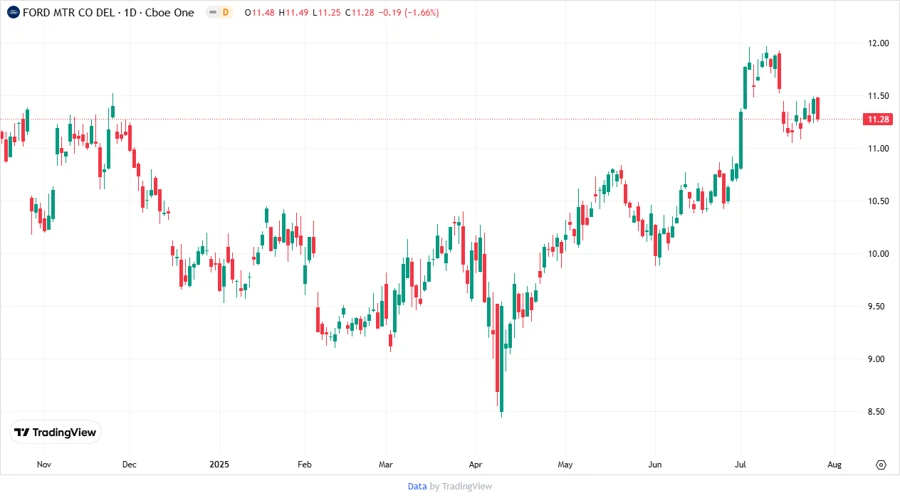900x498 pixels.
Task: Click the low value L11.25
Action: [326, 12]
